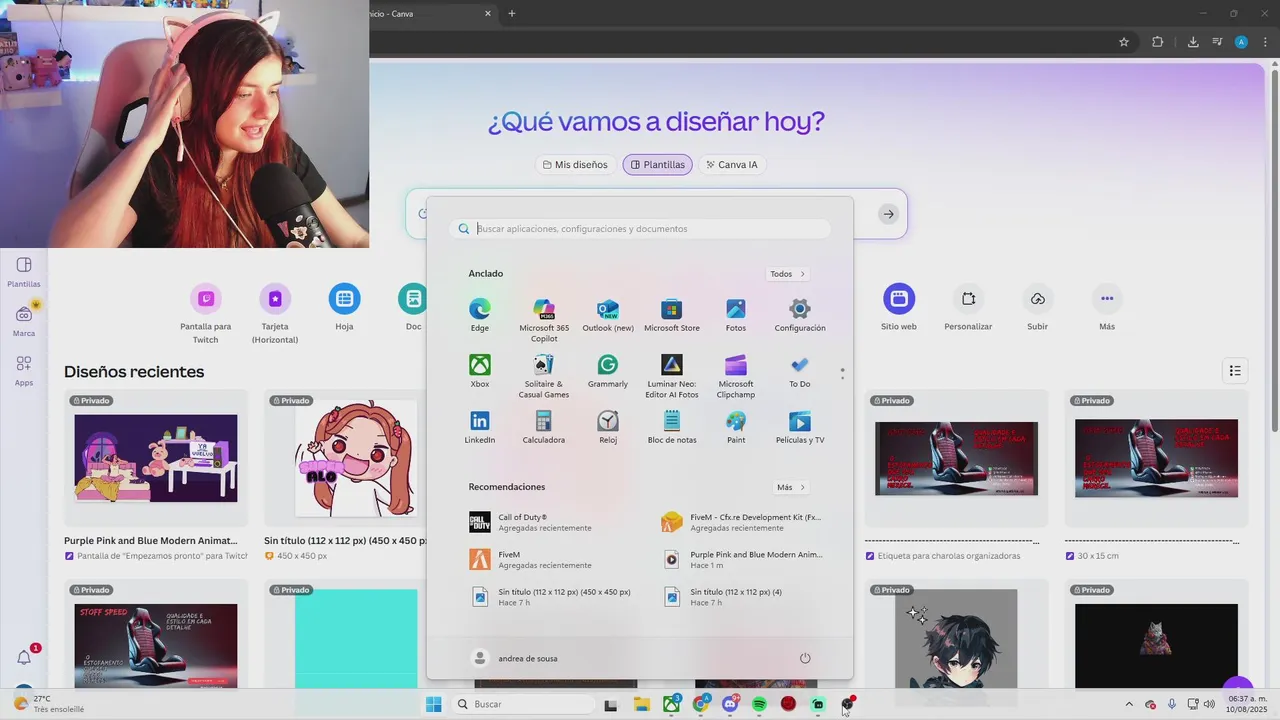Open the Reloj clock app
The height and width of the screenshot is (720, 1280).
tap(608, 426)
